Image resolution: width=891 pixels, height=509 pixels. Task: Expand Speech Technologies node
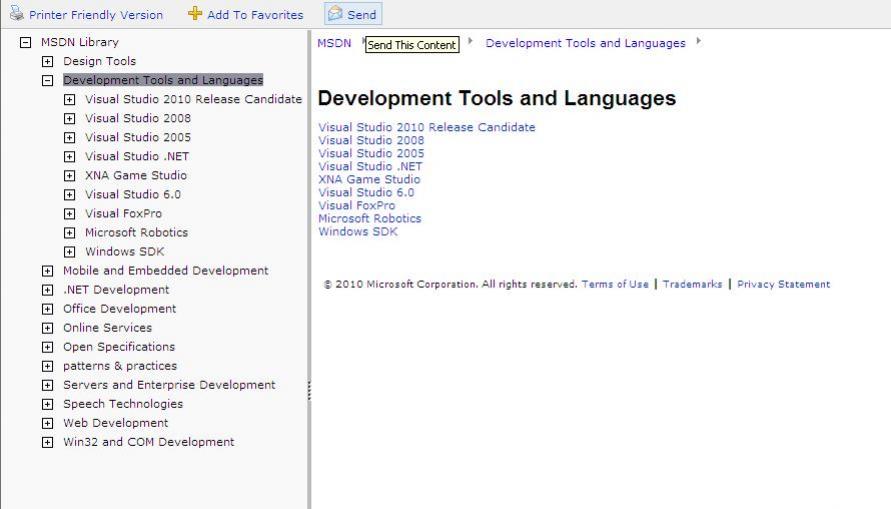point(48,404)
